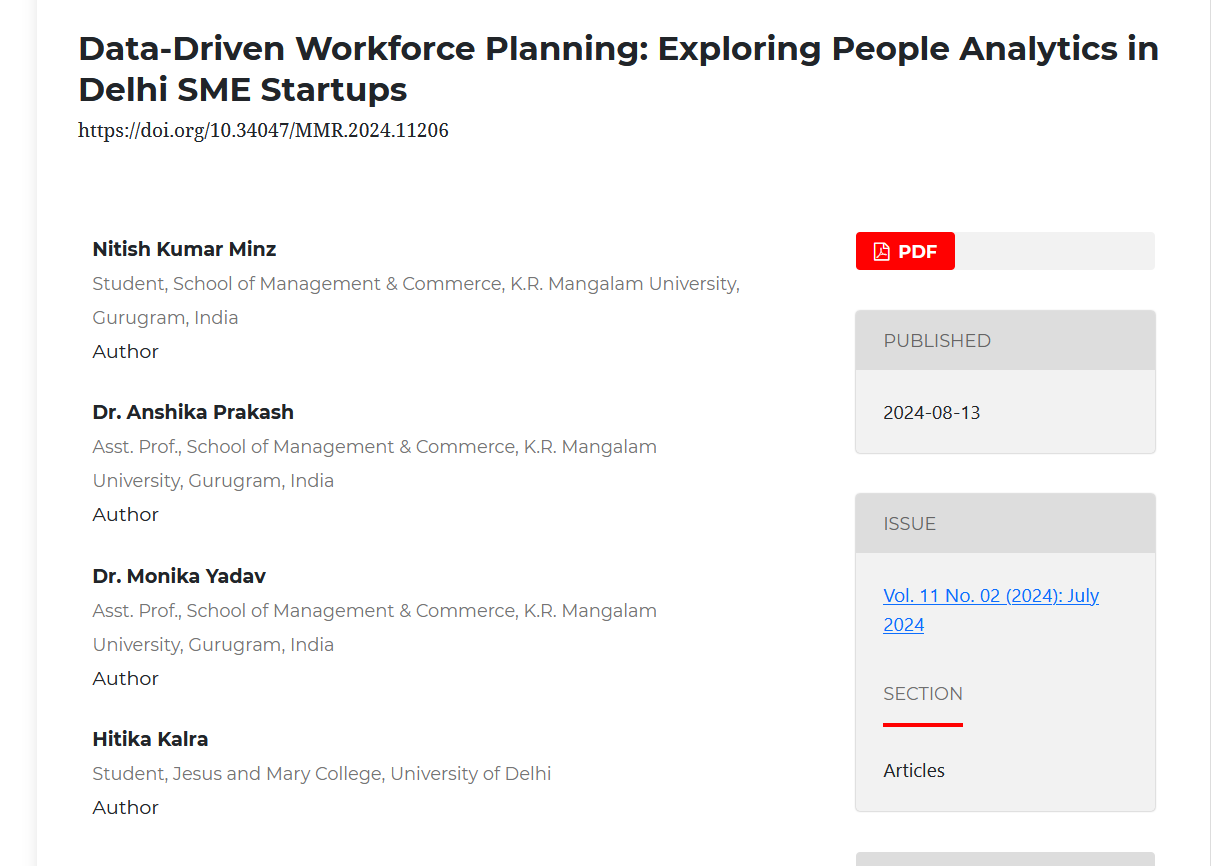Select author name Hitika Kalra
The height and width of the screenshot is (866, 1222).
pos(150,739)
